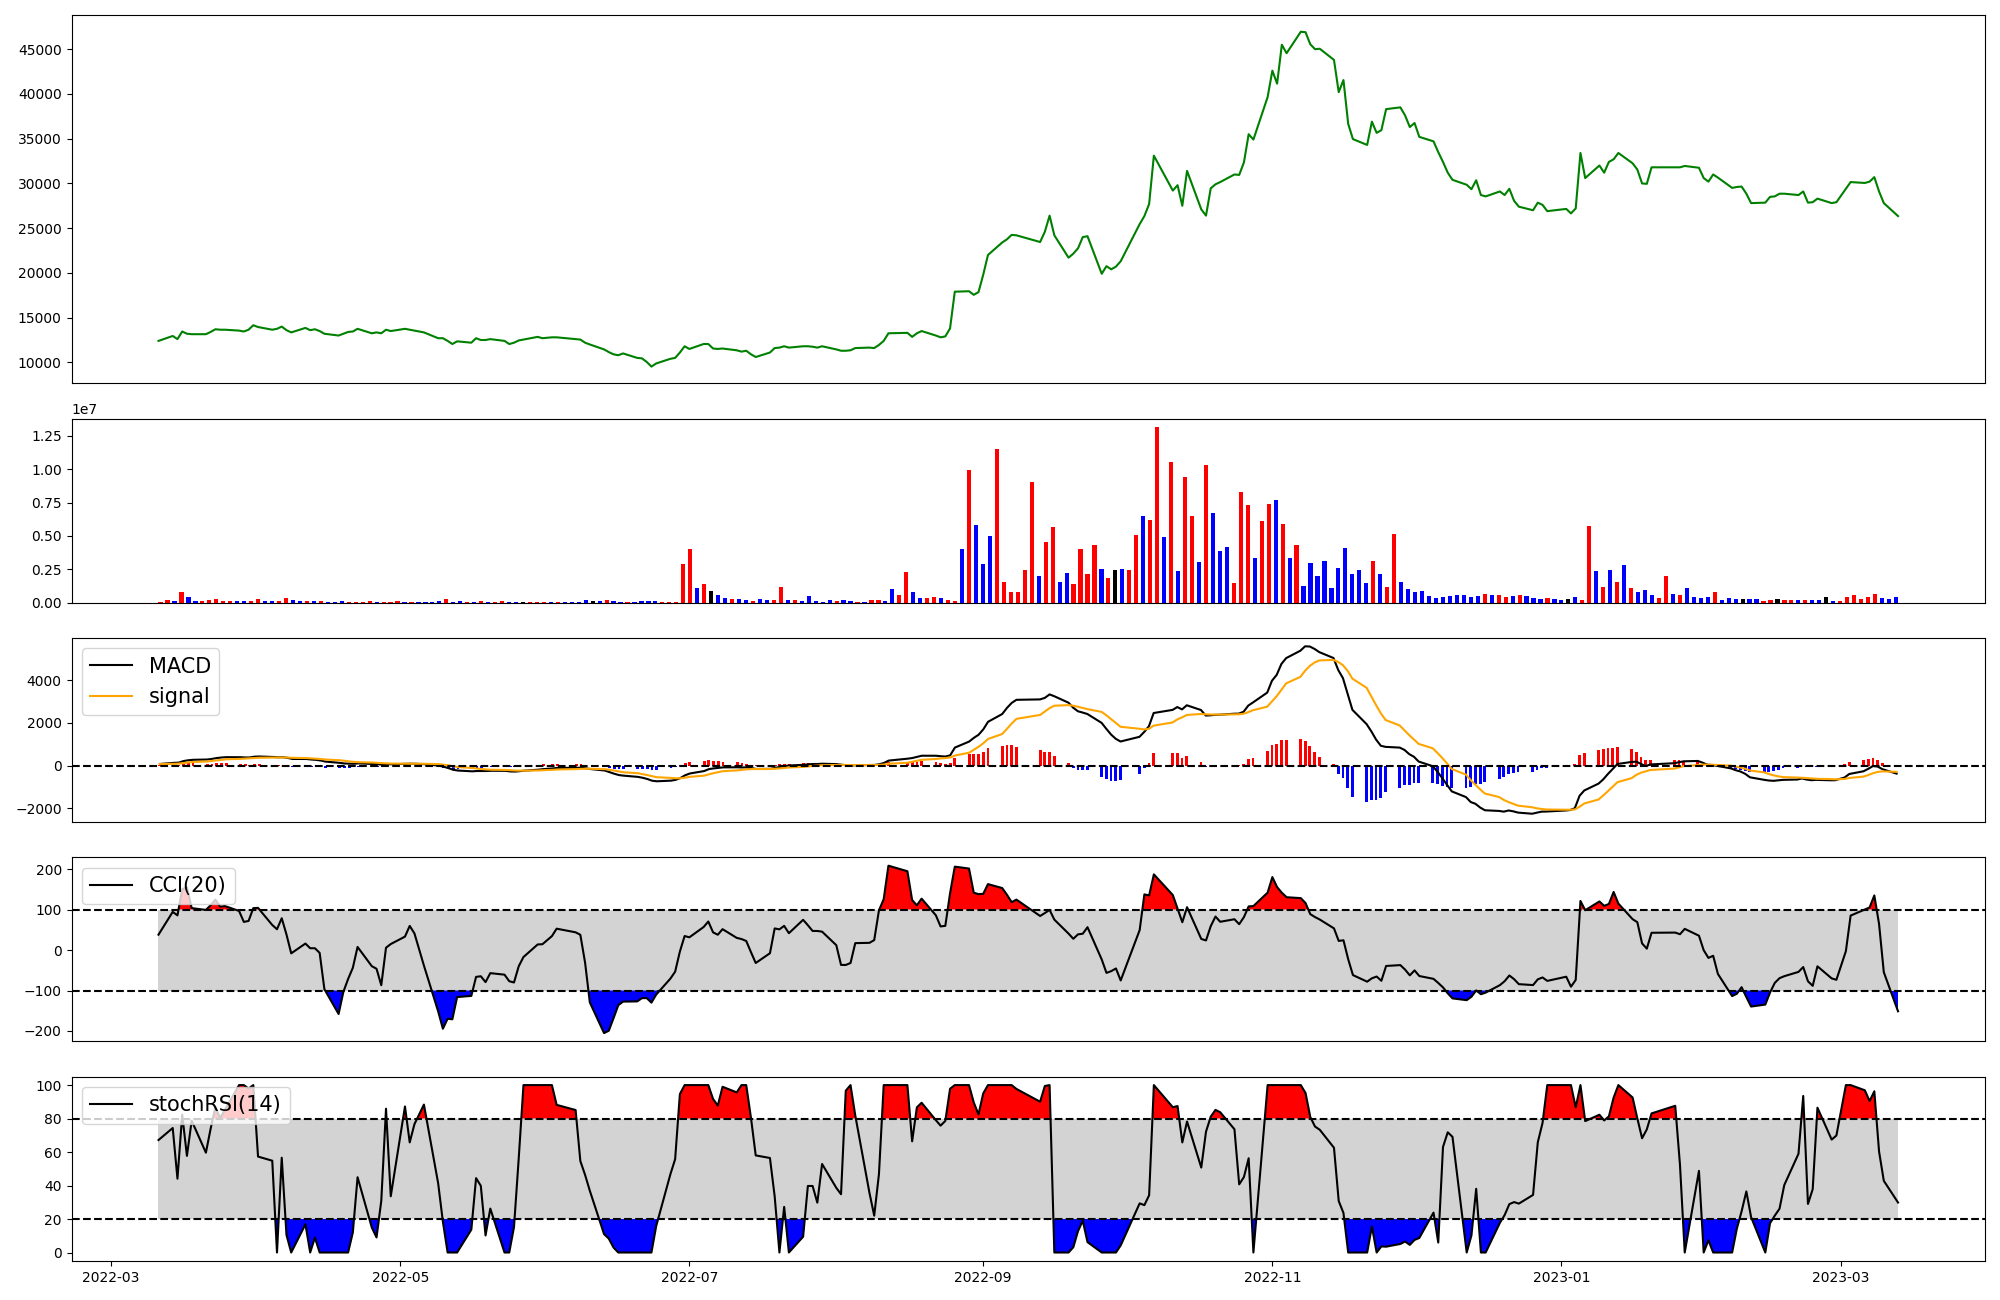Click the orange signal line swatch in legend
The height and width of the screenshot is (1300, 2000).
coord(111,696)
